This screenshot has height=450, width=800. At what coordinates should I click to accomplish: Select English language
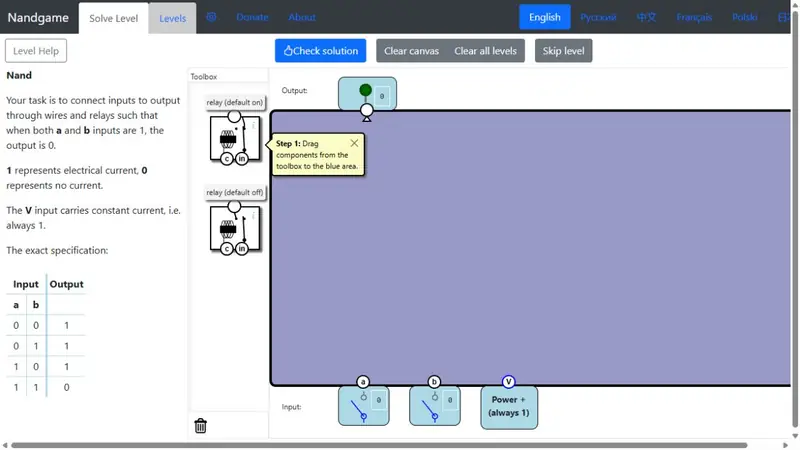tap(544, 17)
